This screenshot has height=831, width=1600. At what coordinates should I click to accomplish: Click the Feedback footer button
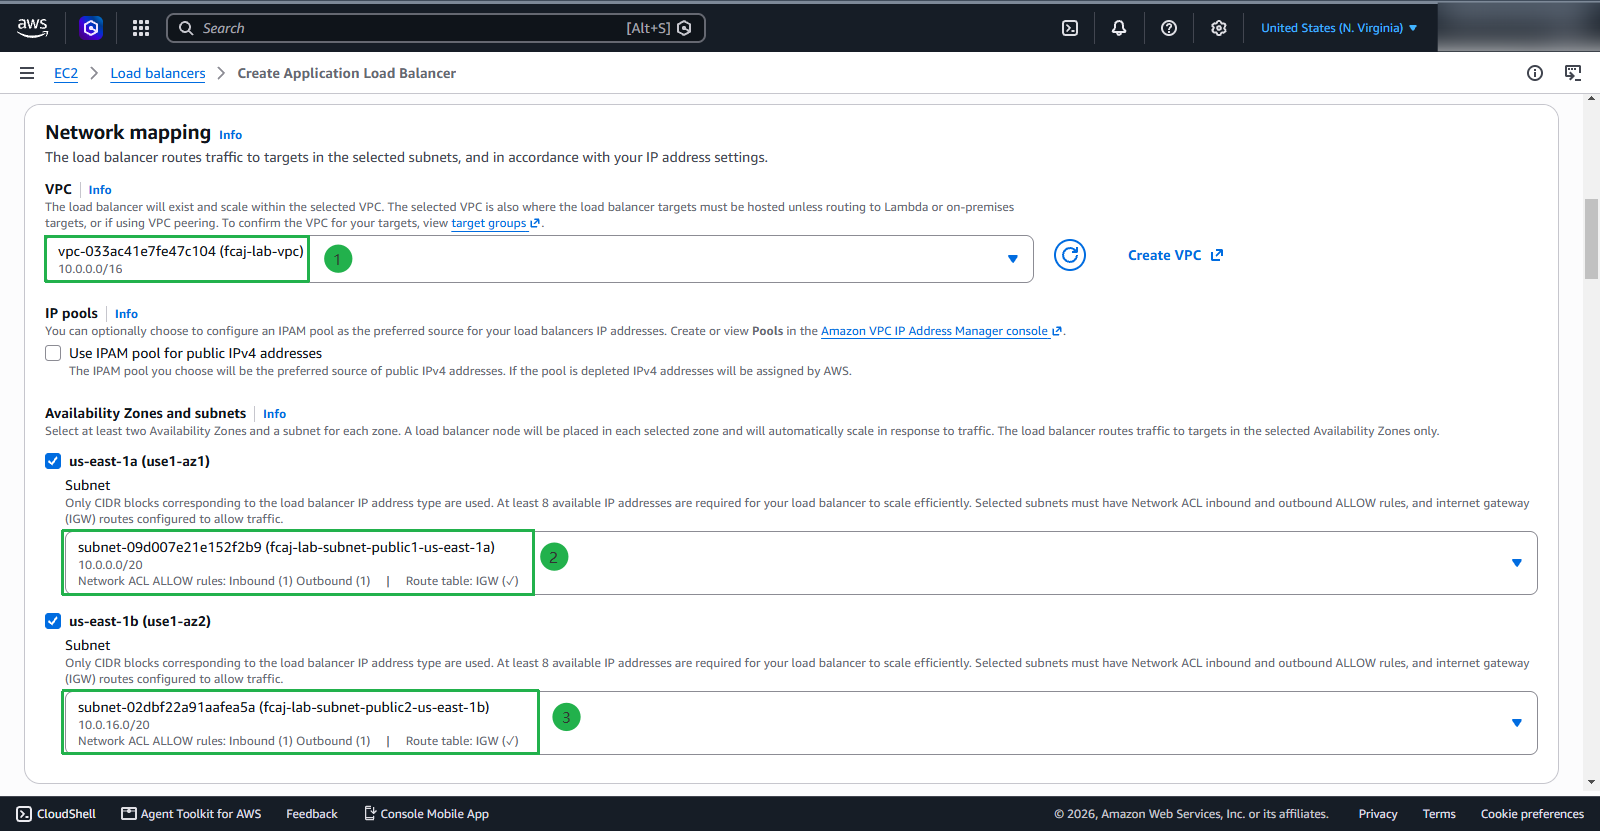point(312,814)
